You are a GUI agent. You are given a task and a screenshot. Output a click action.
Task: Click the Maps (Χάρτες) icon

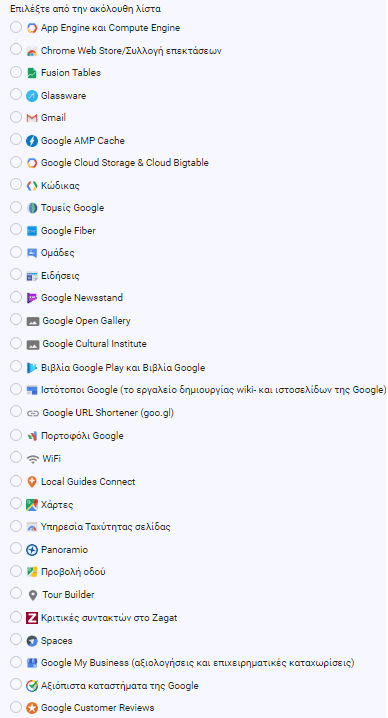click(x=32, y=505)
